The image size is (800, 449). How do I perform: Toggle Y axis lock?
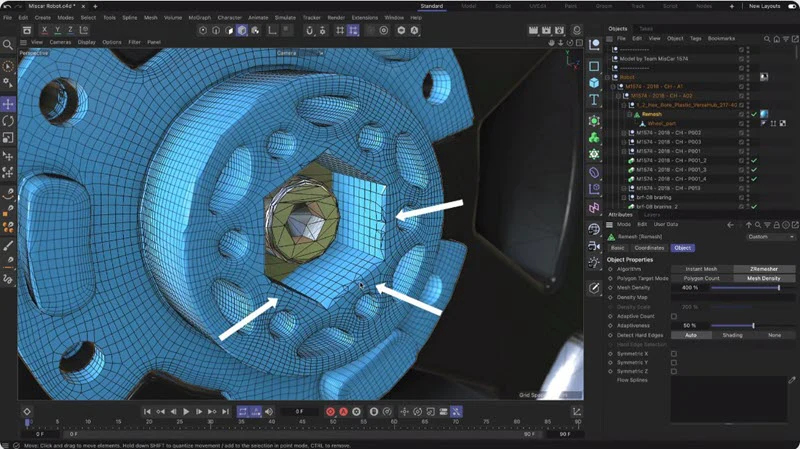pyautogui.click(x=57, y=31)
